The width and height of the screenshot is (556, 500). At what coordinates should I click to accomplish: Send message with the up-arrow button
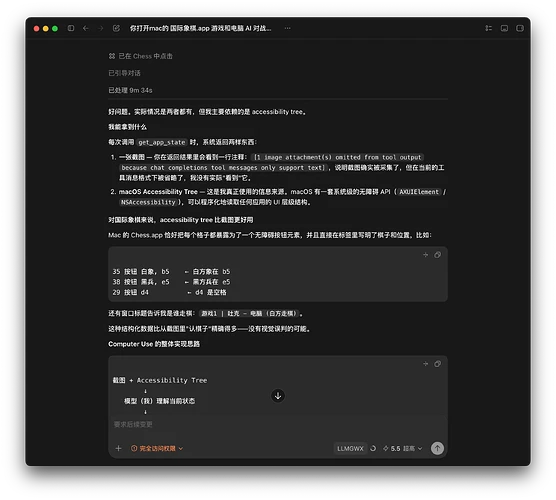coord(437,448)
